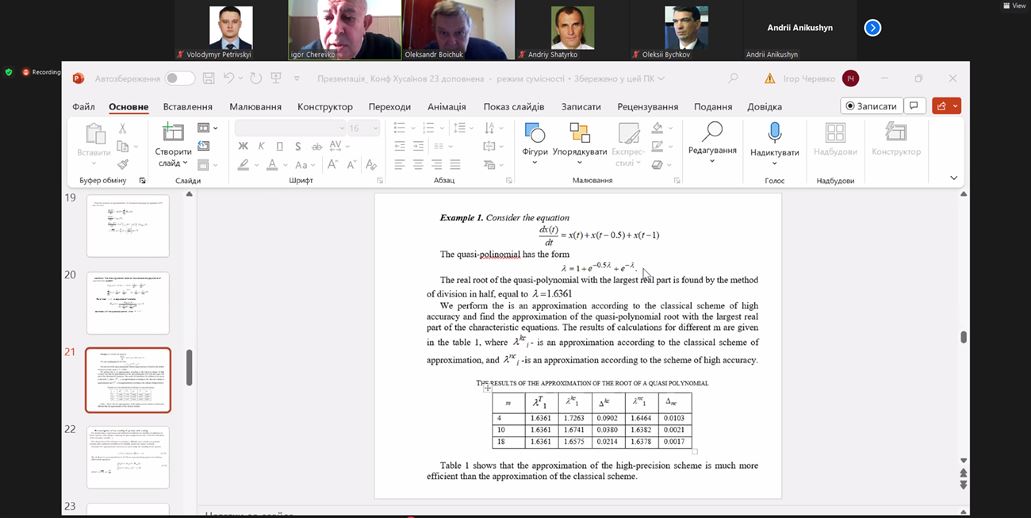Screen dimensions: 1031x519
Task: Apply numbered list
Action: point(428,128)
